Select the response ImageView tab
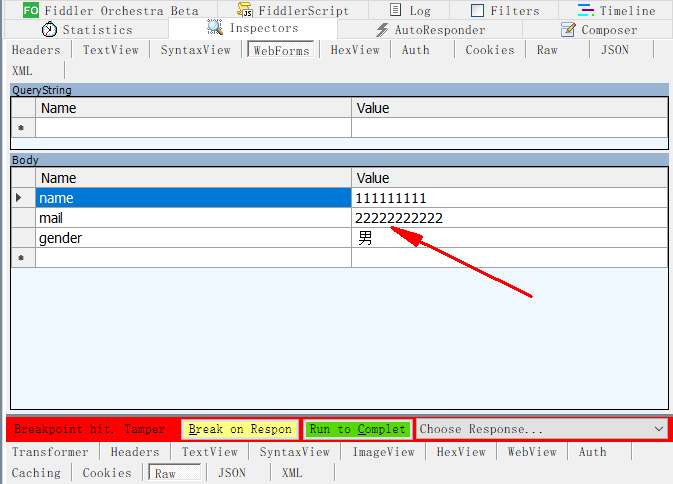This screenshot has height=484, width=673. (383, 452)
